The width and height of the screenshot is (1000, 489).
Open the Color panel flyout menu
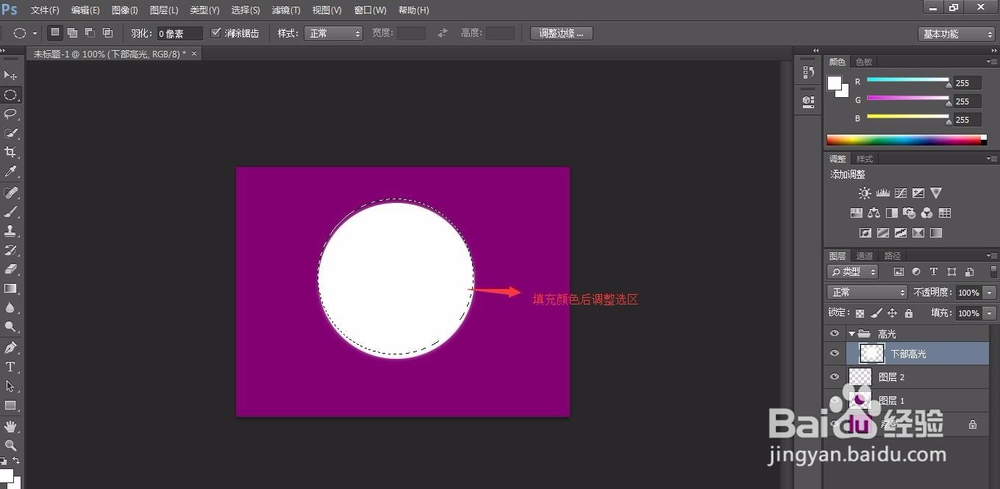tap(990, 62)
